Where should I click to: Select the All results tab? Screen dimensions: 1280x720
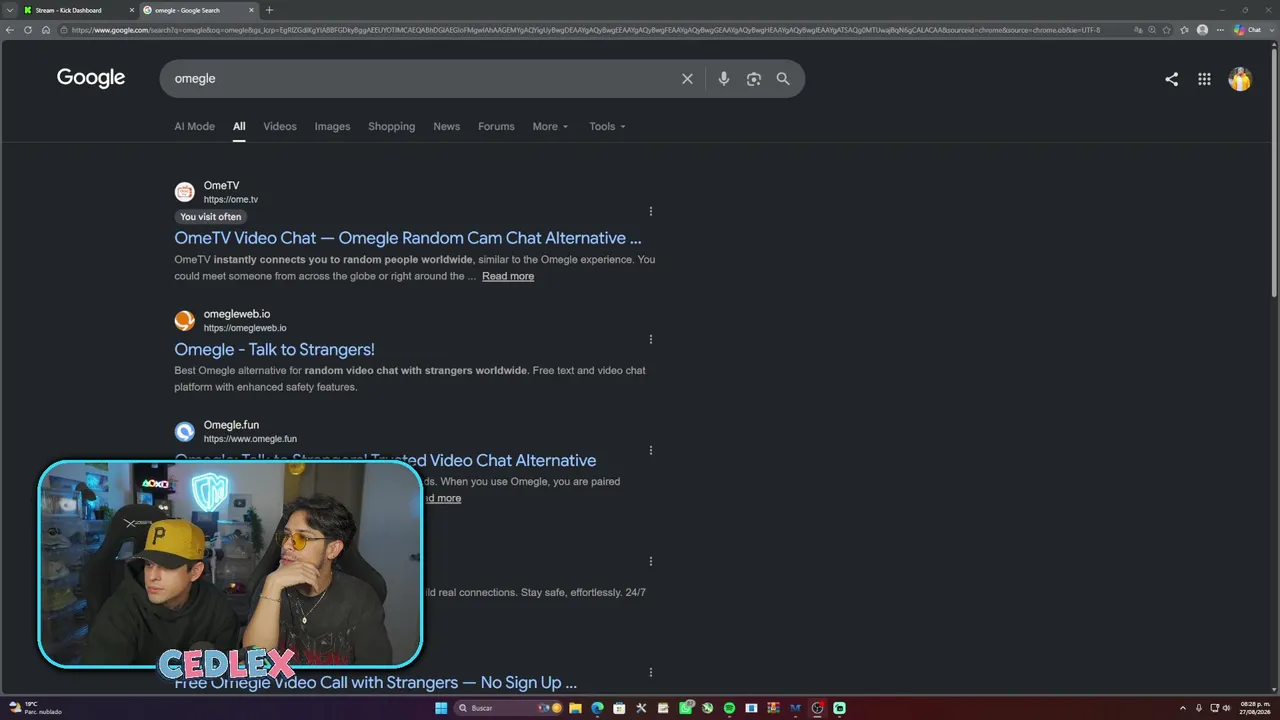239,127
